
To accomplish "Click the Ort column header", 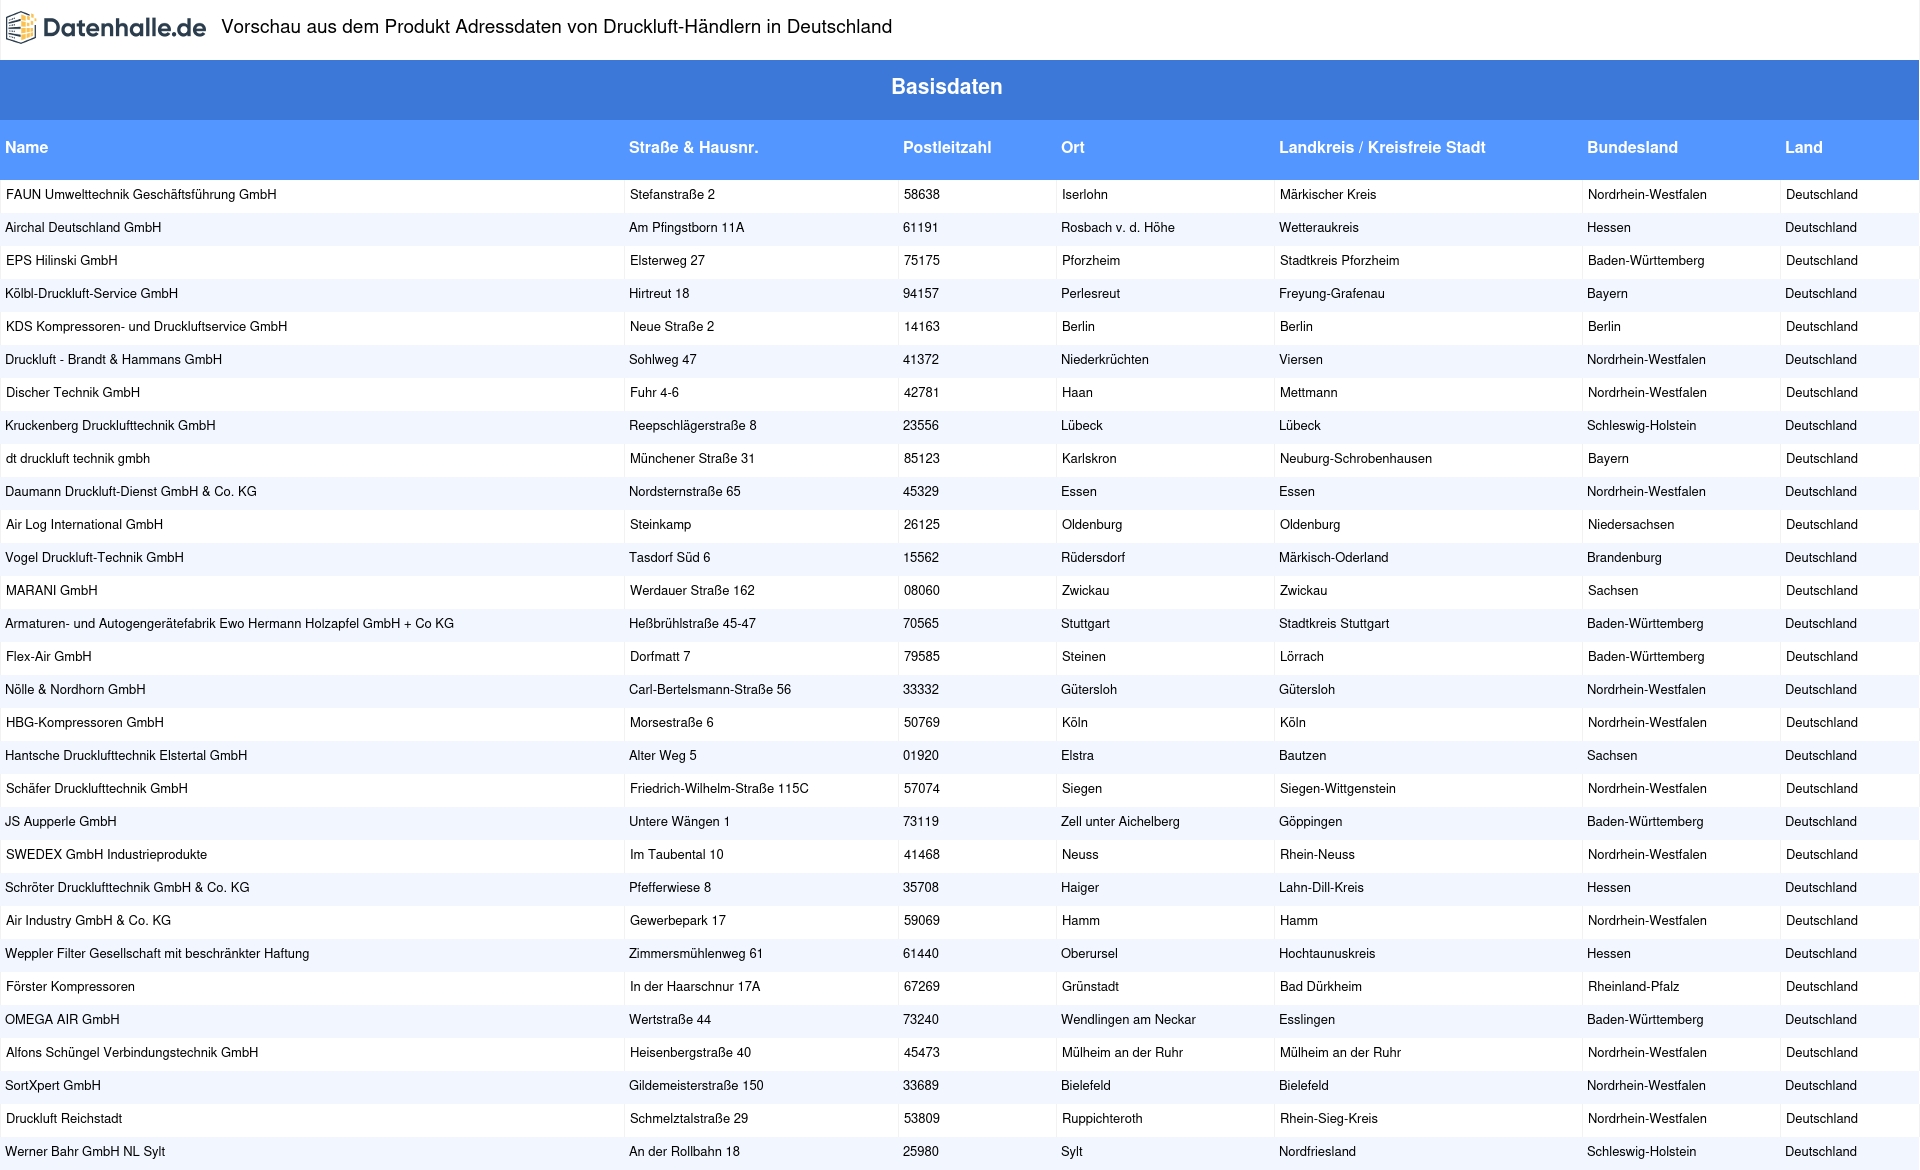I will pos(1073,147).
